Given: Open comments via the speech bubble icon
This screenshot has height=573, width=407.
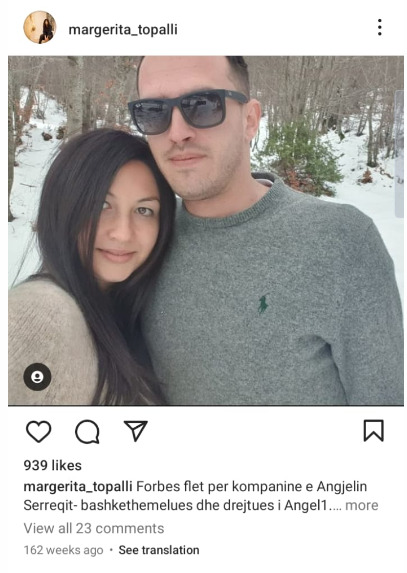Looking at the screenshot, I should pyautogui.click(x=87, y=432).
